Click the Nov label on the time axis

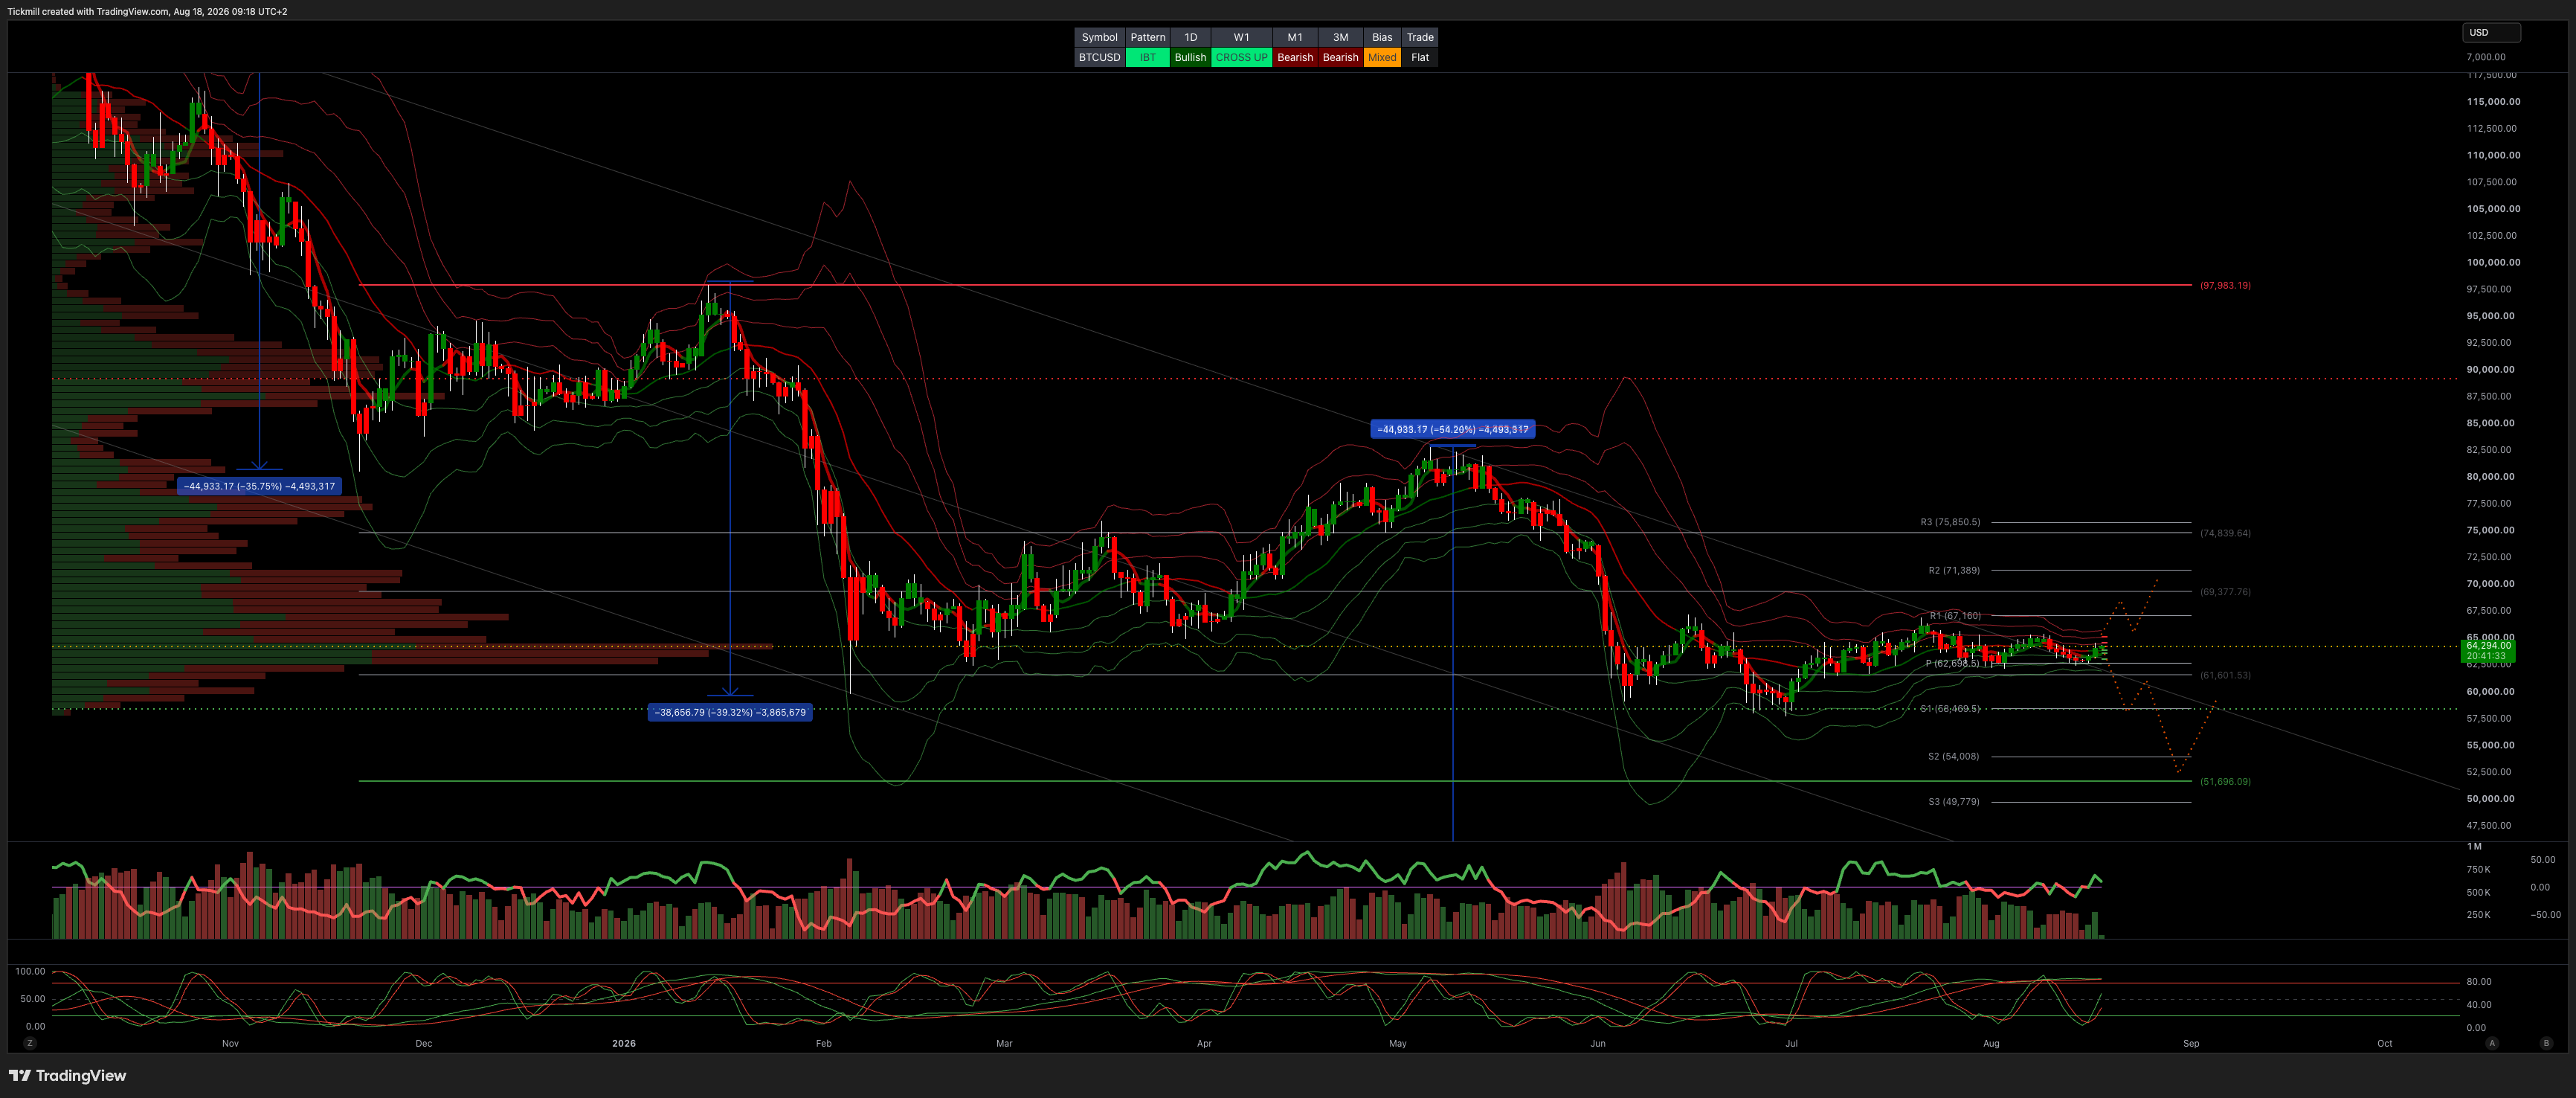tap(230, 1043)
